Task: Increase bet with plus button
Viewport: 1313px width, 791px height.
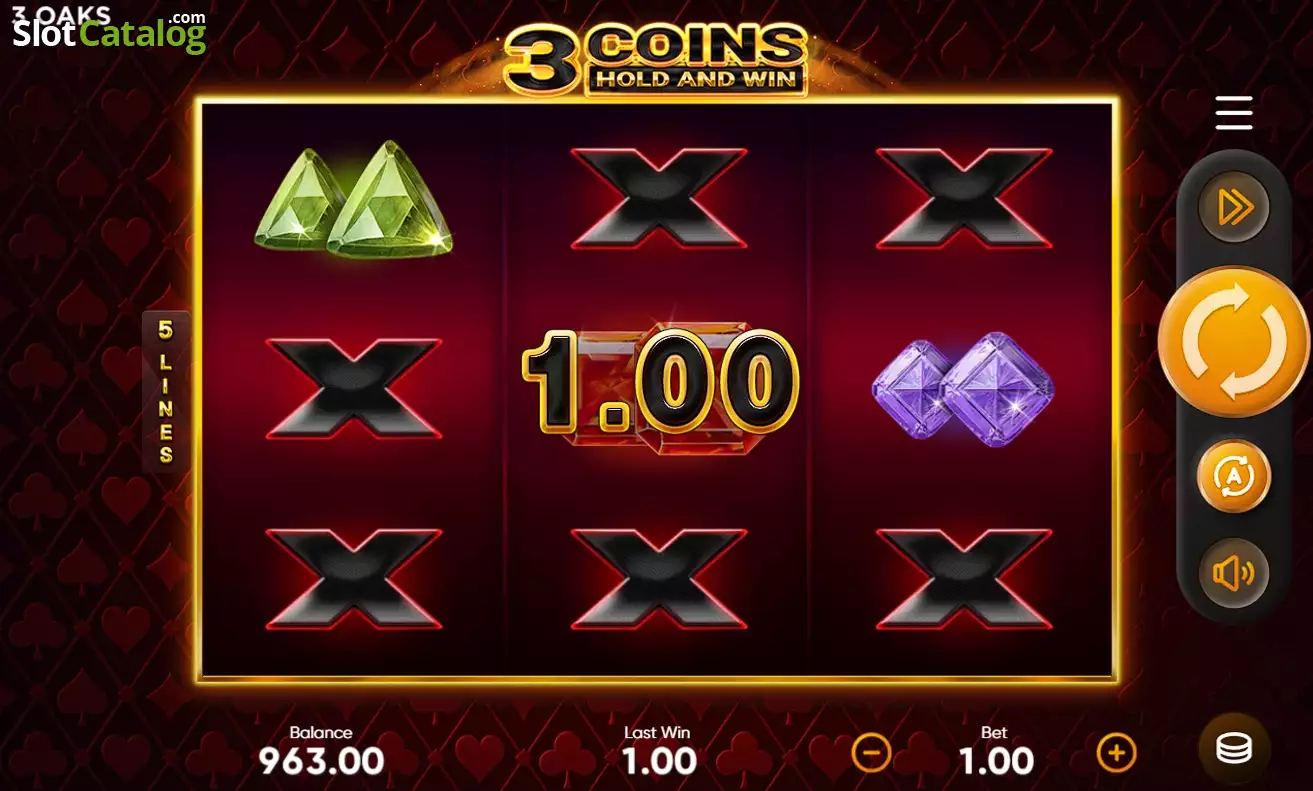Action: click(1117, 752)
